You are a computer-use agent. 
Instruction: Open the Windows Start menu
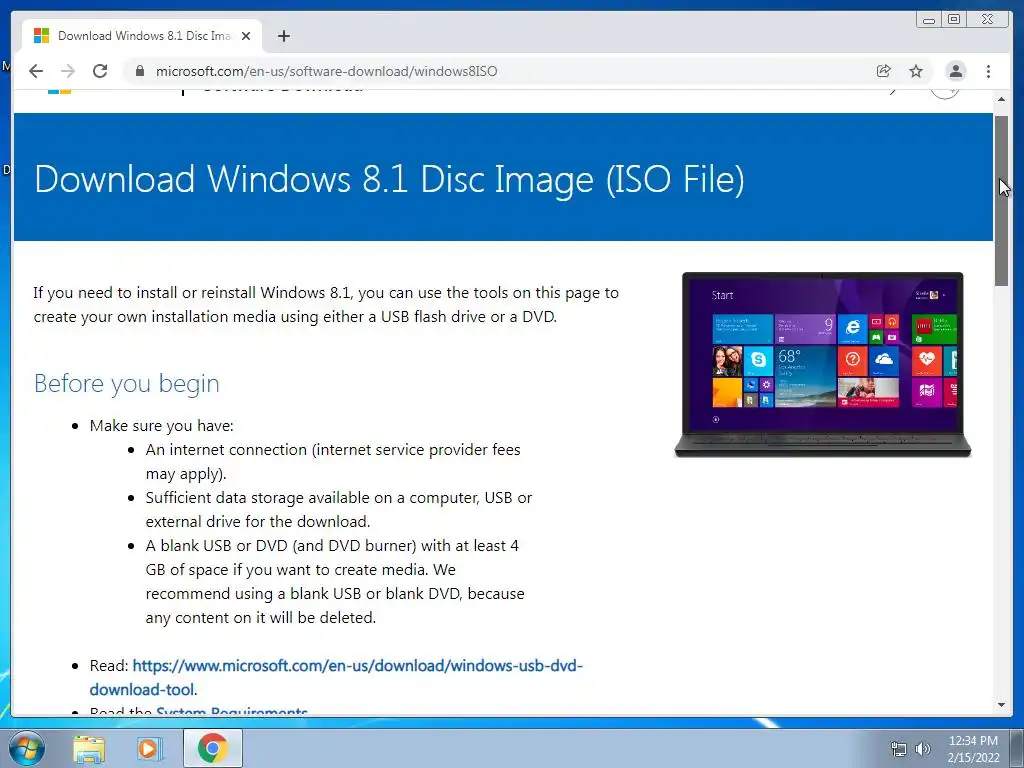tap(27, 748)
